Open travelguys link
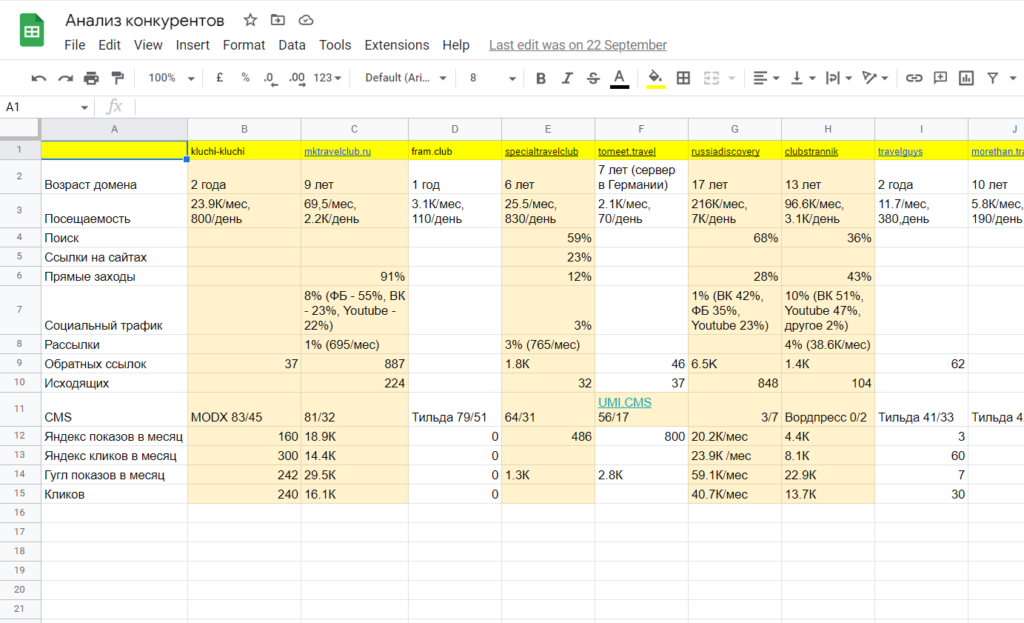Viewport: 1024px width, 623px height. click(900, 152)
